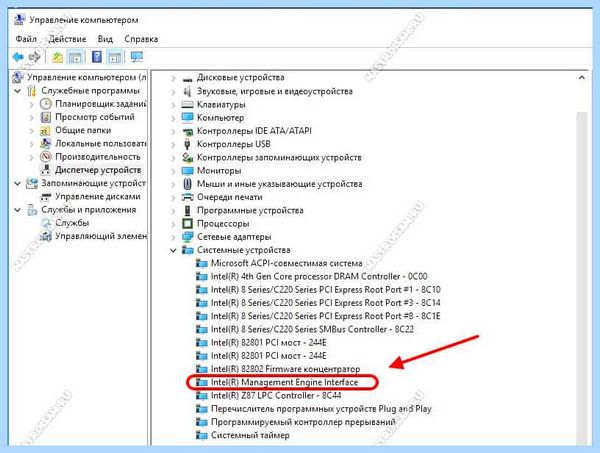The image size is (600, 453).
Task: Expand the Дисковые устройства category
Action: point(173,78)
